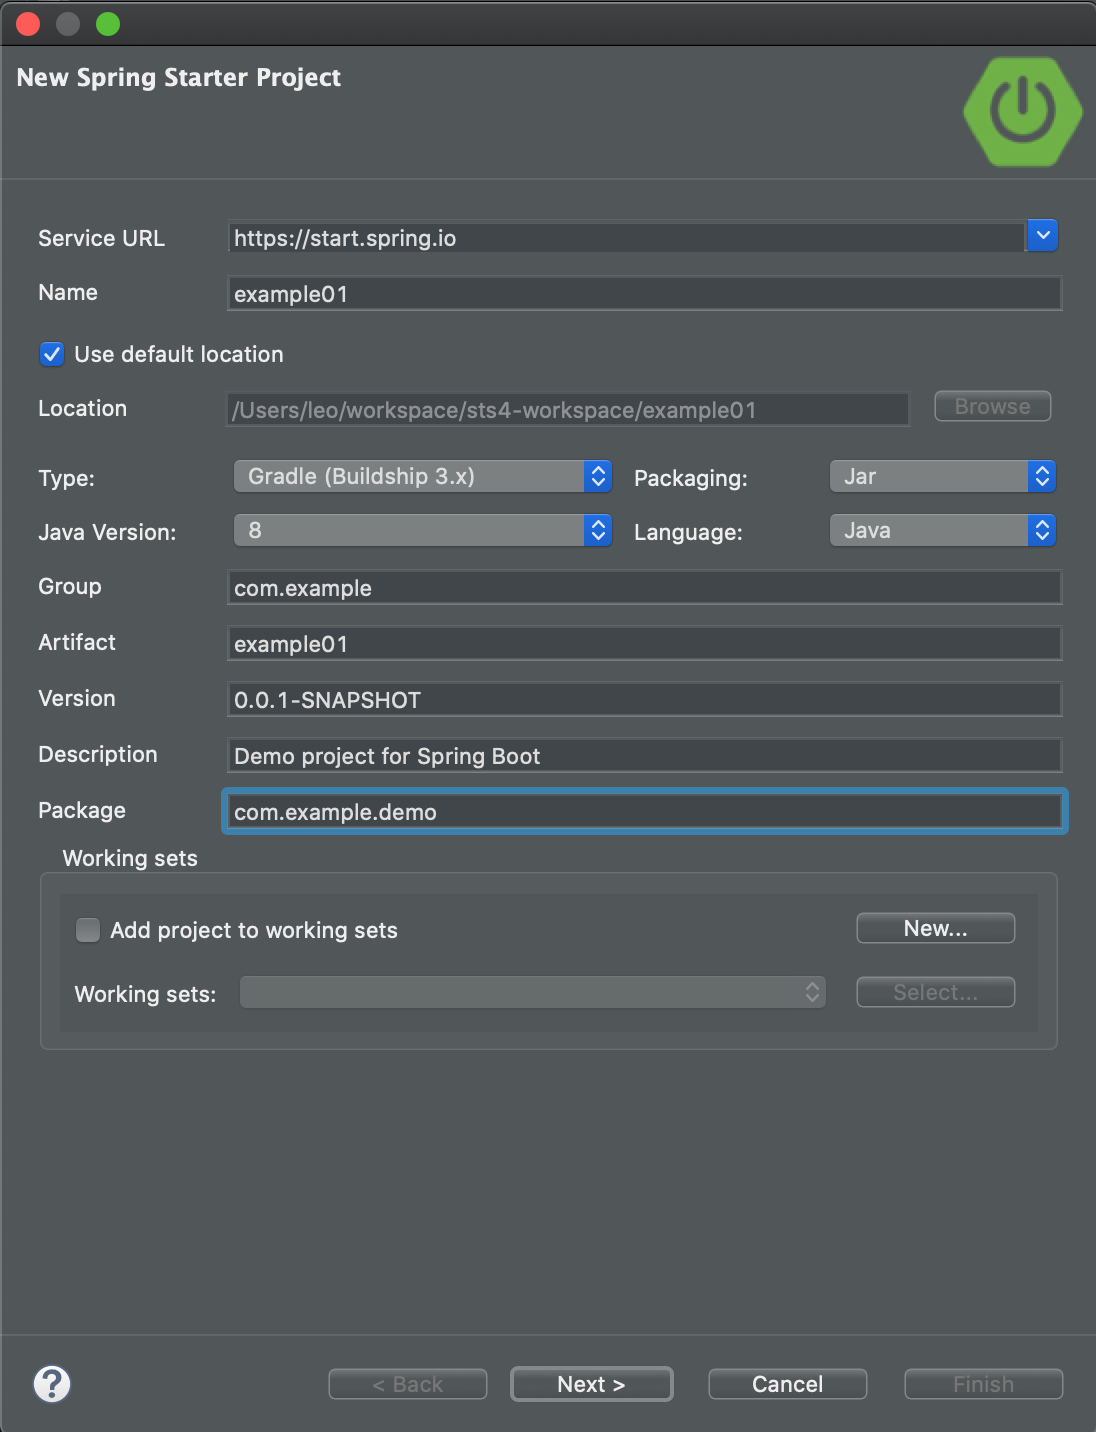Open the Packaging dropdown showing Jar
Image resolution: width=1096 pixels, height=1432 pixels.
point(943,476)
